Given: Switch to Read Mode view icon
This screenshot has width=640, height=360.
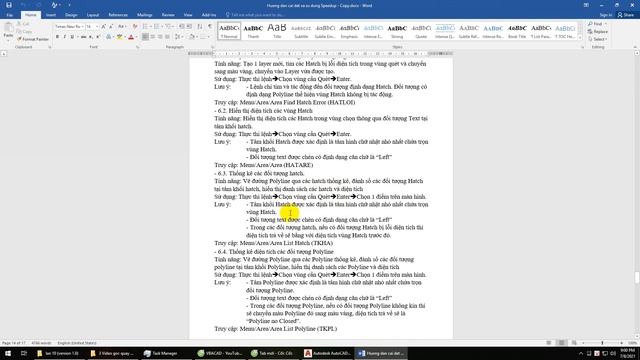Looking at the screenshot, I should point(549,343).
